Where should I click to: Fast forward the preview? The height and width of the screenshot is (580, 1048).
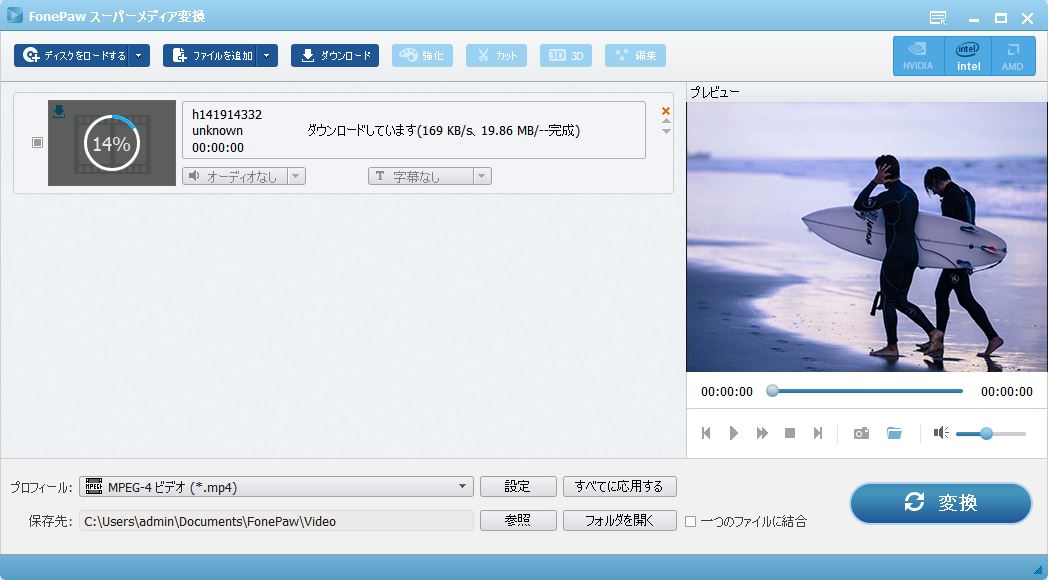click(762, 433)
